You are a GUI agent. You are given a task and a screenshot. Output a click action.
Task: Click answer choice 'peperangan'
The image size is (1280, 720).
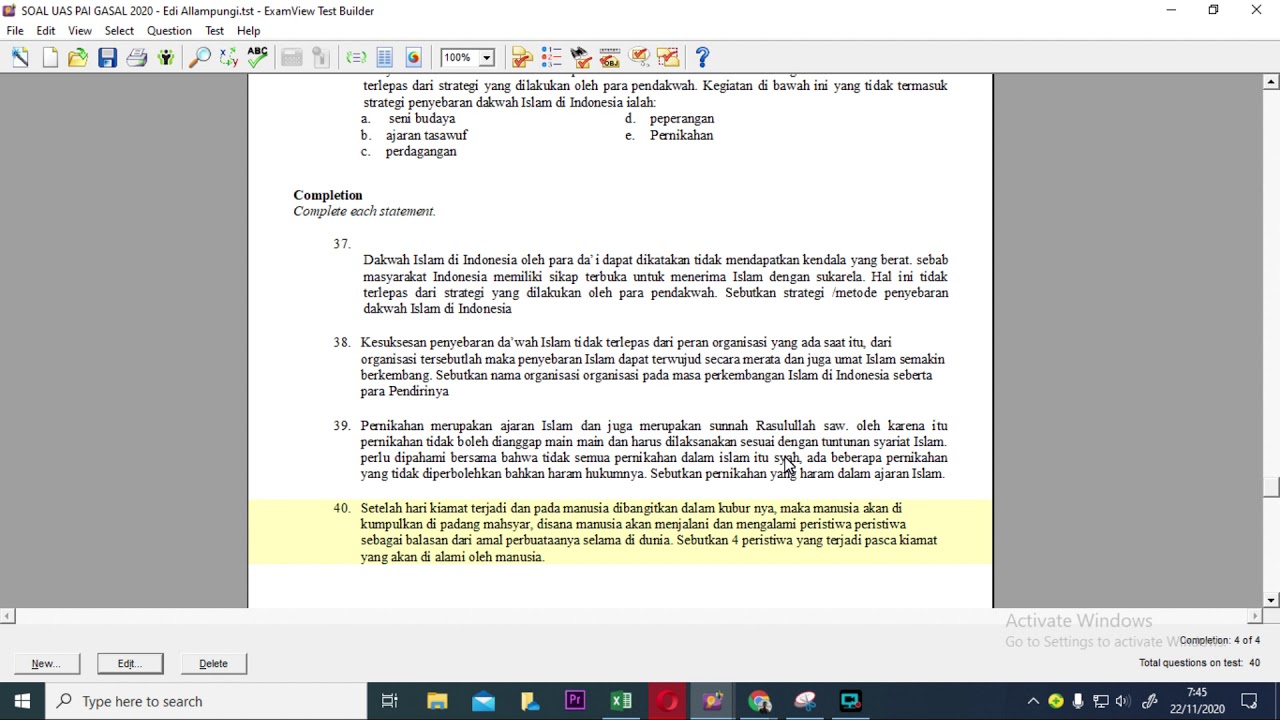[x=682, y=119]
